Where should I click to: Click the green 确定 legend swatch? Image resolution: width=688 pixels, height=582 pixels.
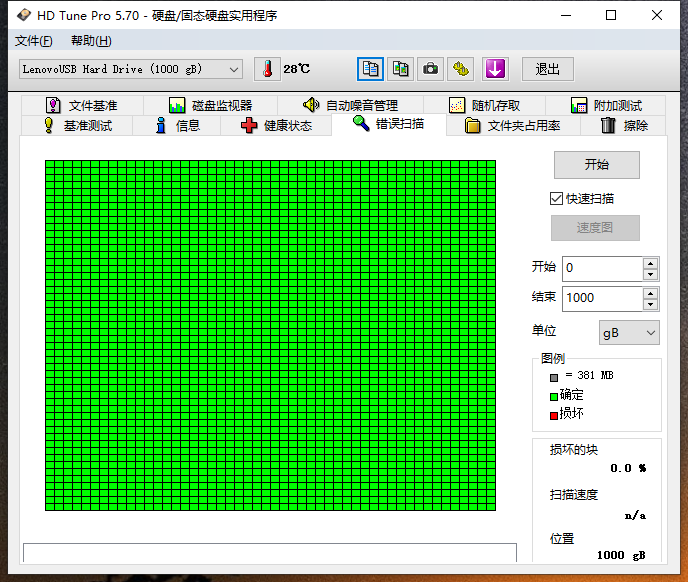click(x=554, y=397)
